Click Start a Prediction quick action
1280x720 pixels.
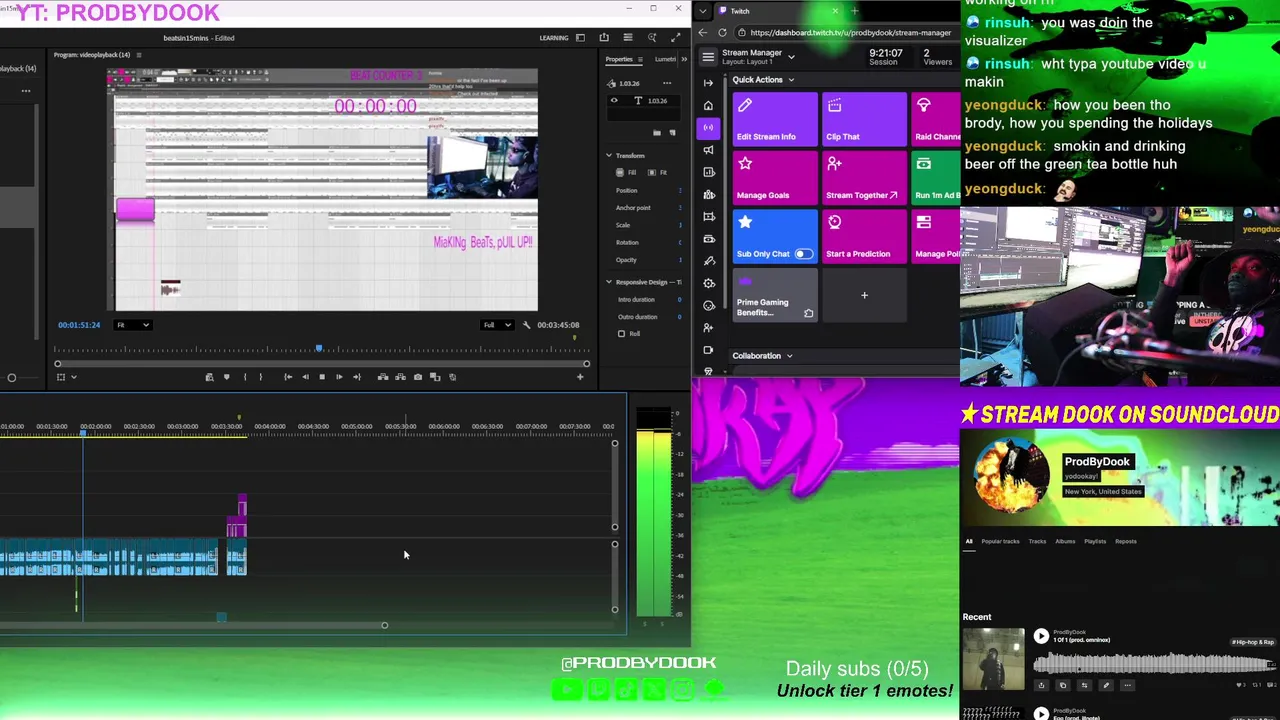[x=864, y=236]
